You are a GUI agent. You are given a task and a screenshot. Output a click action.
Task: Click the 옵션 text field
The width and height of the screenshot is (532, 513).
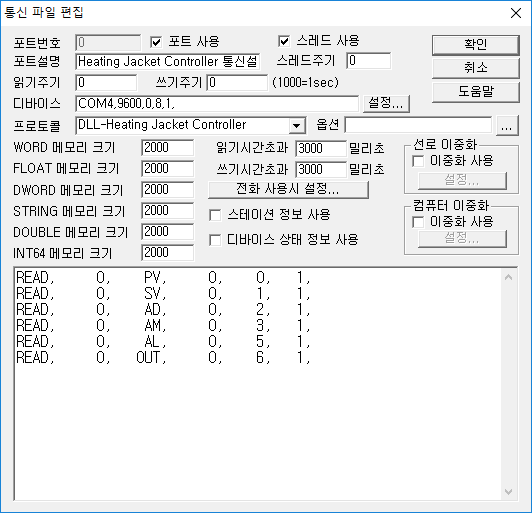418,125
